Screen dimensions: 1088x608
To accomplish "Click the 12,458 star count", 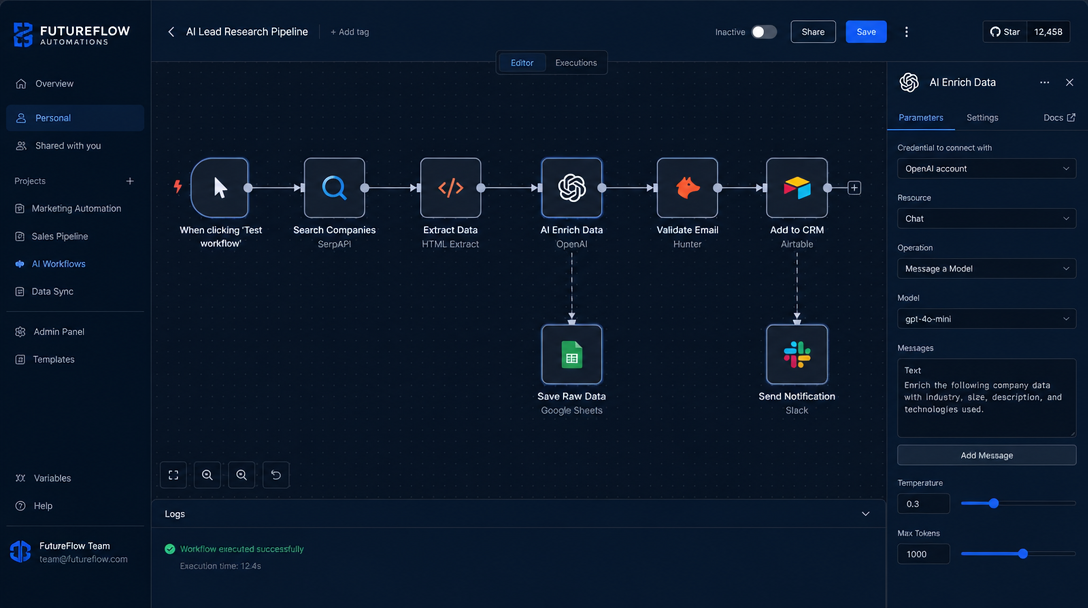I will (x=1048, y=32).
